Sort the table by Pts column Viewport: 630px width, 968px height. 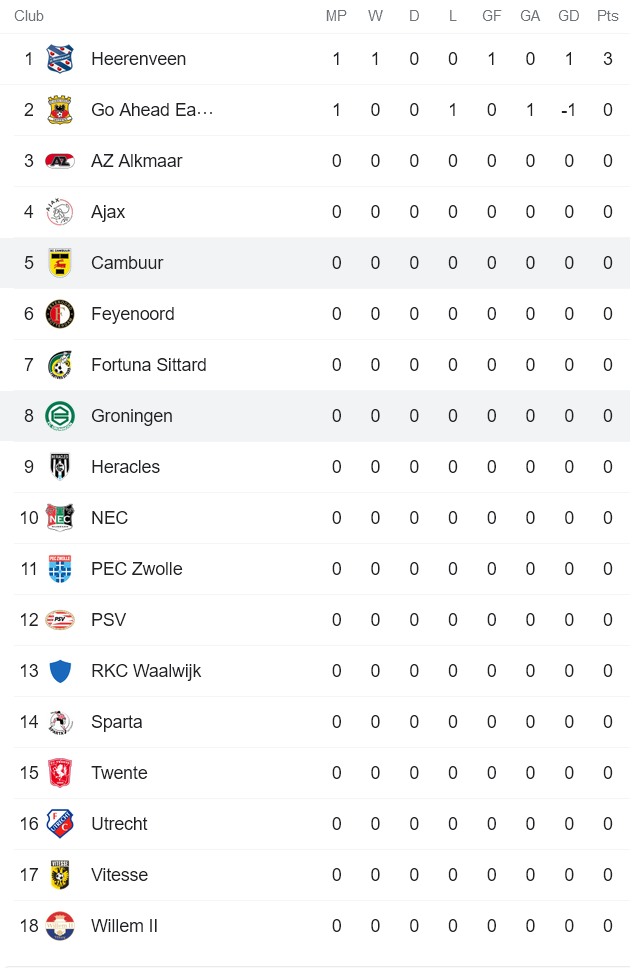coord(607,16)
